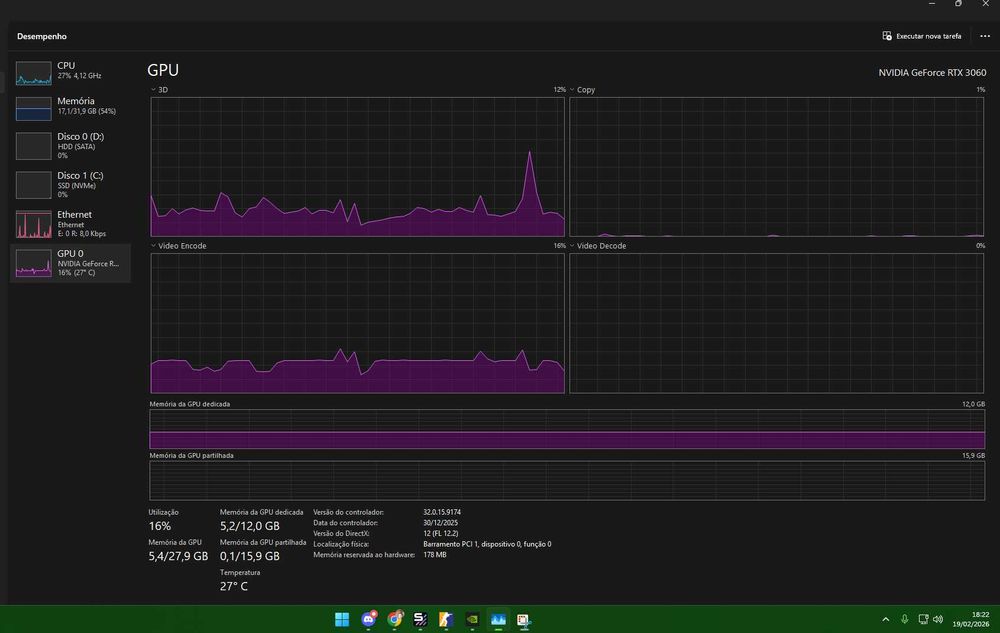Open the Video Decode engine dropdown

[597, 246]
